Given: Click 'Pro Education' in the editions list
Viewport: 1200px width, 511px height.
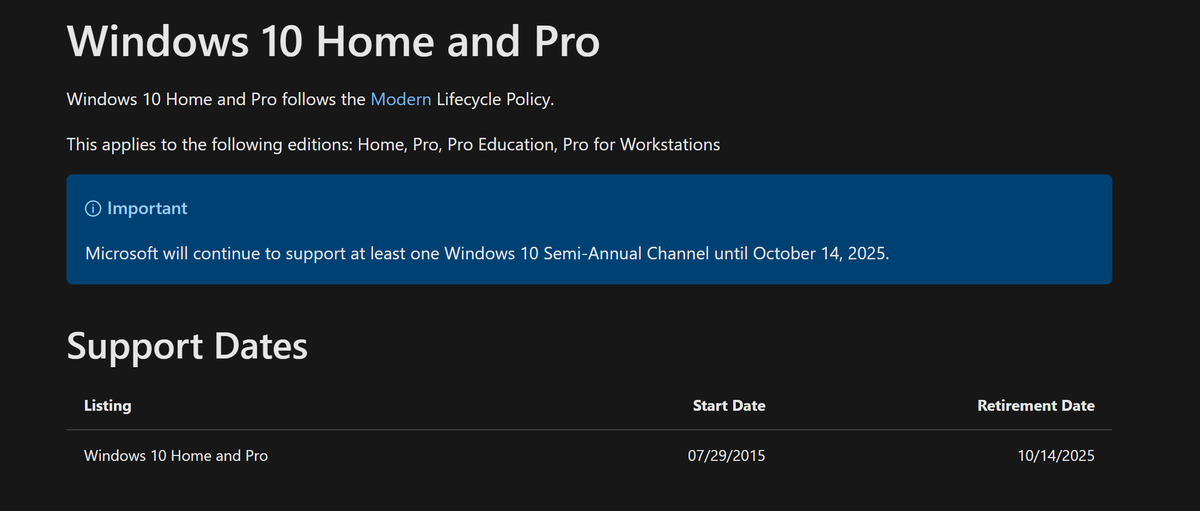Looking at the screenshot, I should pos(500,144).
